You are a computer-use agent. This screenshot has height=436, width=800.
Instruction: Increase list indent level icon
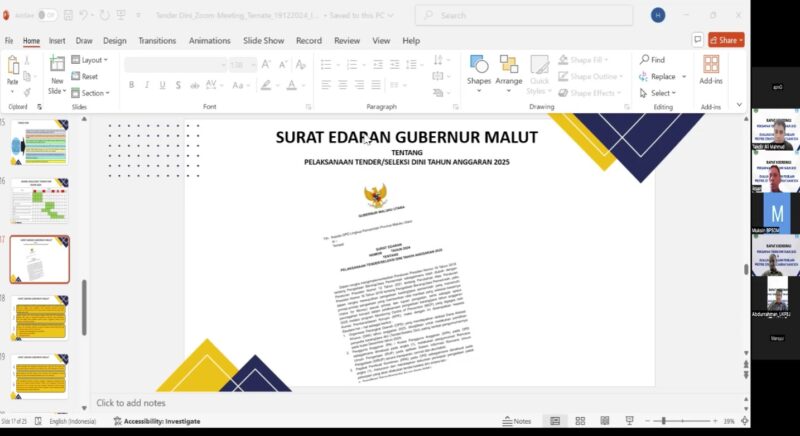(394, 64)
